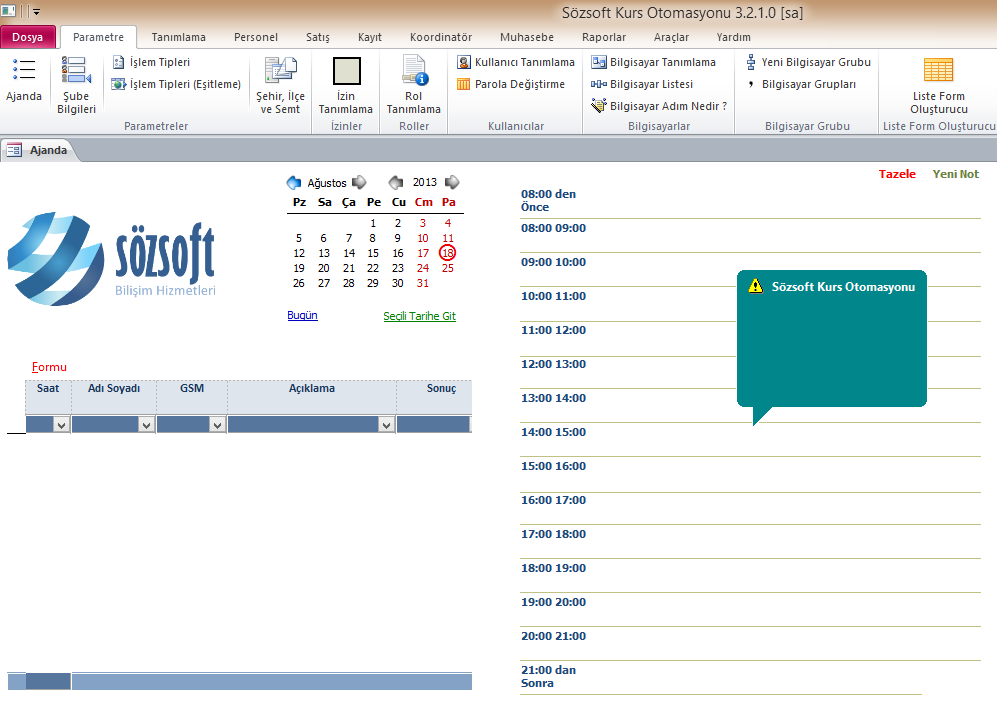Click Parola Değiştirme in the ribbon
Viewport: 997px width, 705px height.
click(x=511, y=84)
